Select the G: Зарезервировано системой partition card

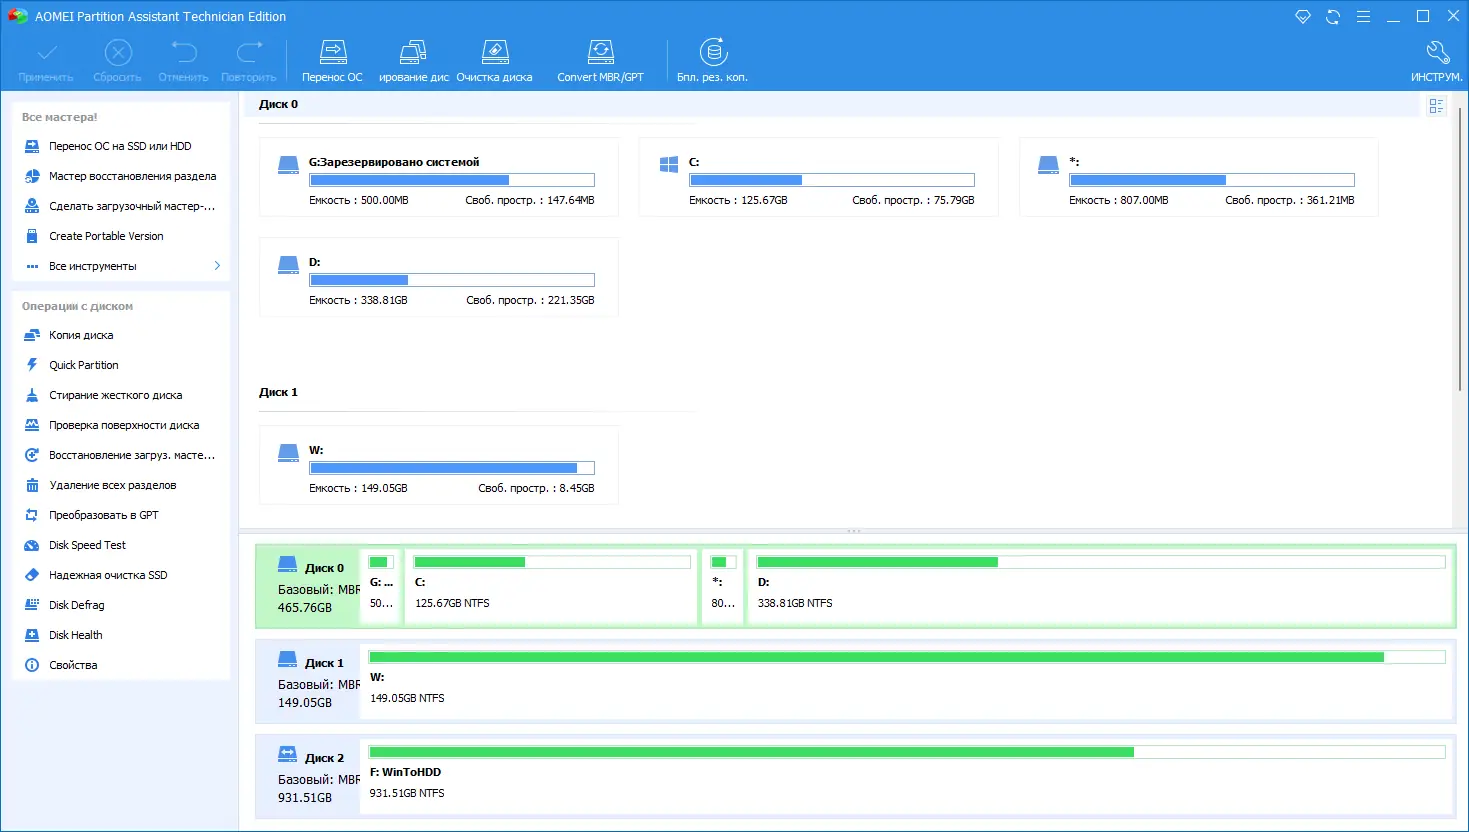click(439, 178)
